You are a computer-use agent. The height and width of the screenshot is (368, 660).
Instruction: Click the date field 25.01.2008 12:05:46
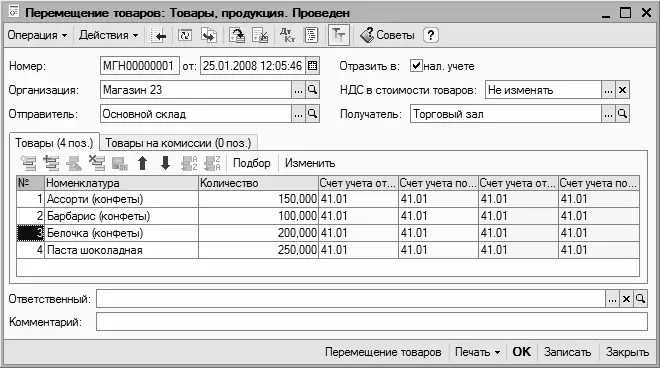click(x=253, y=66)
